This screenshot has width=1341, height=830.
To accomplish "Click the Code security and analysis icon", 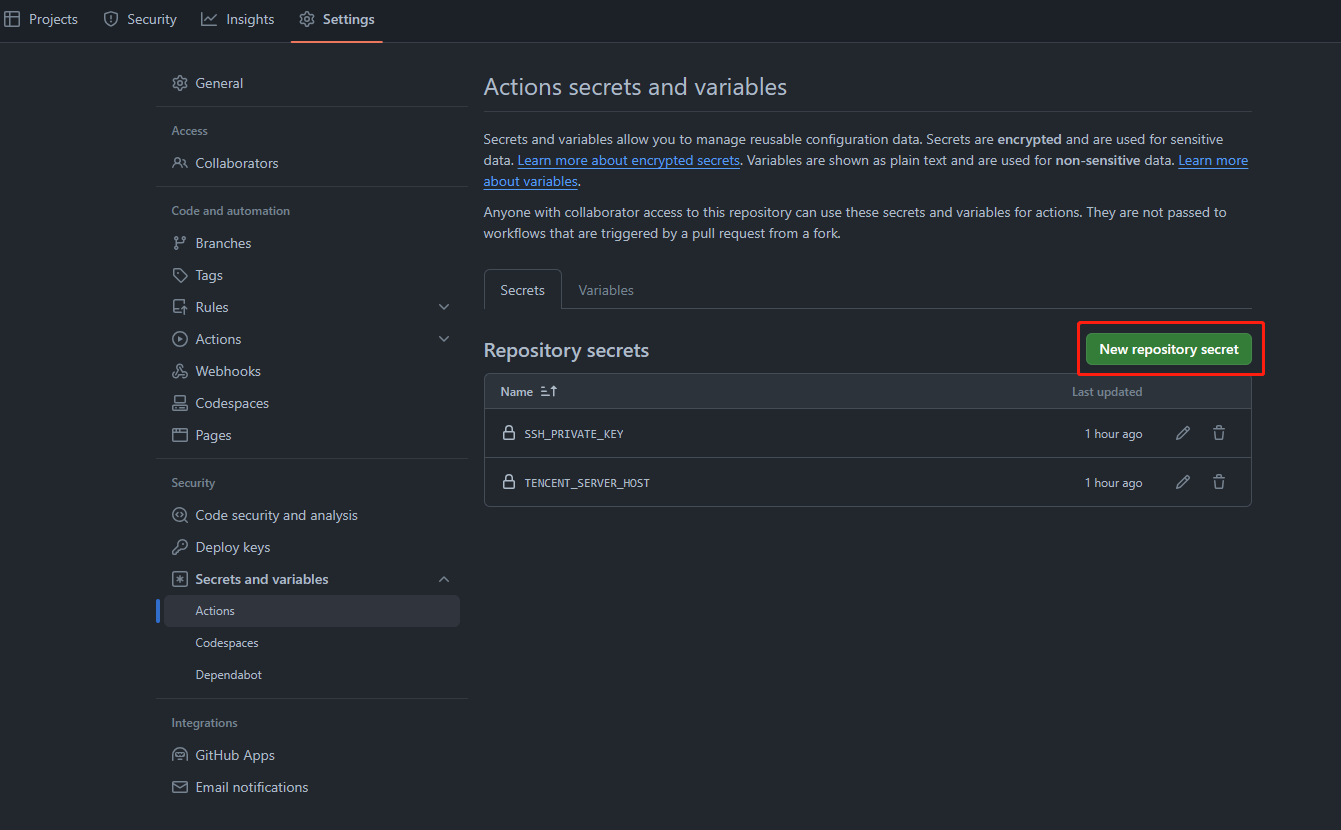I will tap(180, 515).
